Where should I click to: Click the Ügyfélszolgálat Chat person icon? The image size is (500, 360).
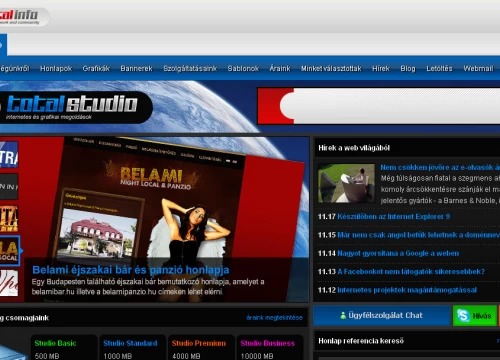pyautogui.click(x=343, y=315)
